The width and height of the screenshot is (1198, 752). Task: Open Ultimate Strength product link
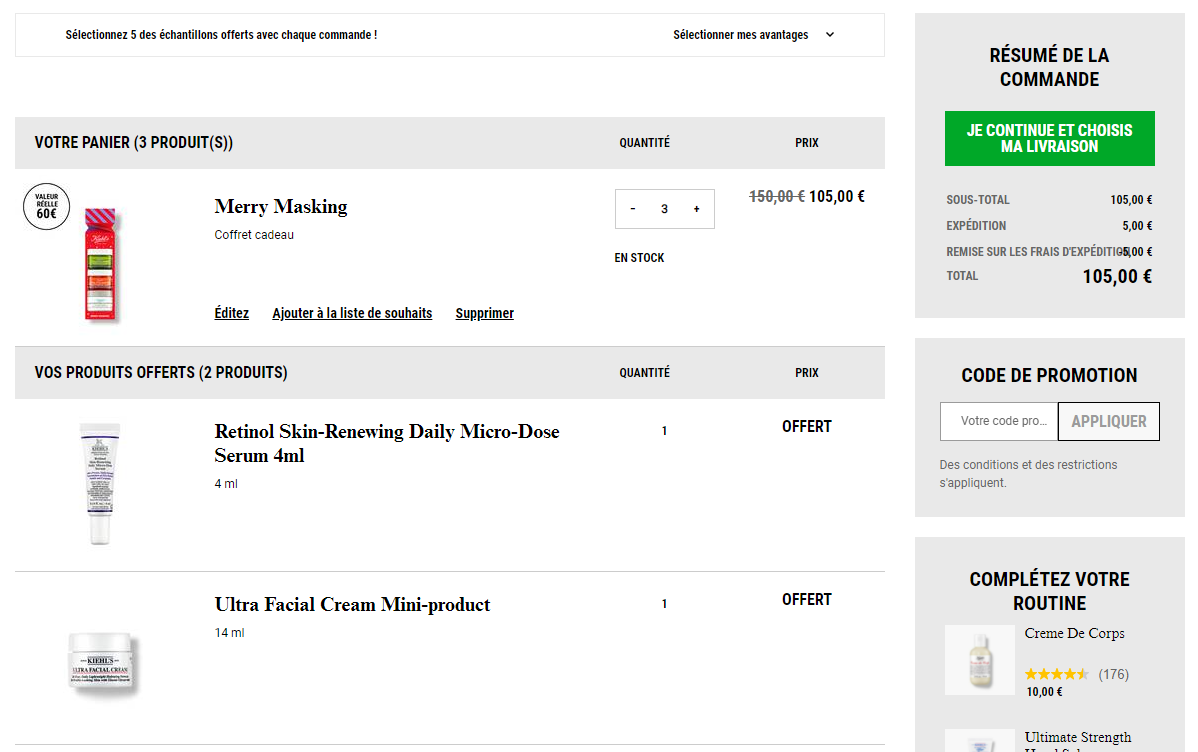coord(1077,741)
